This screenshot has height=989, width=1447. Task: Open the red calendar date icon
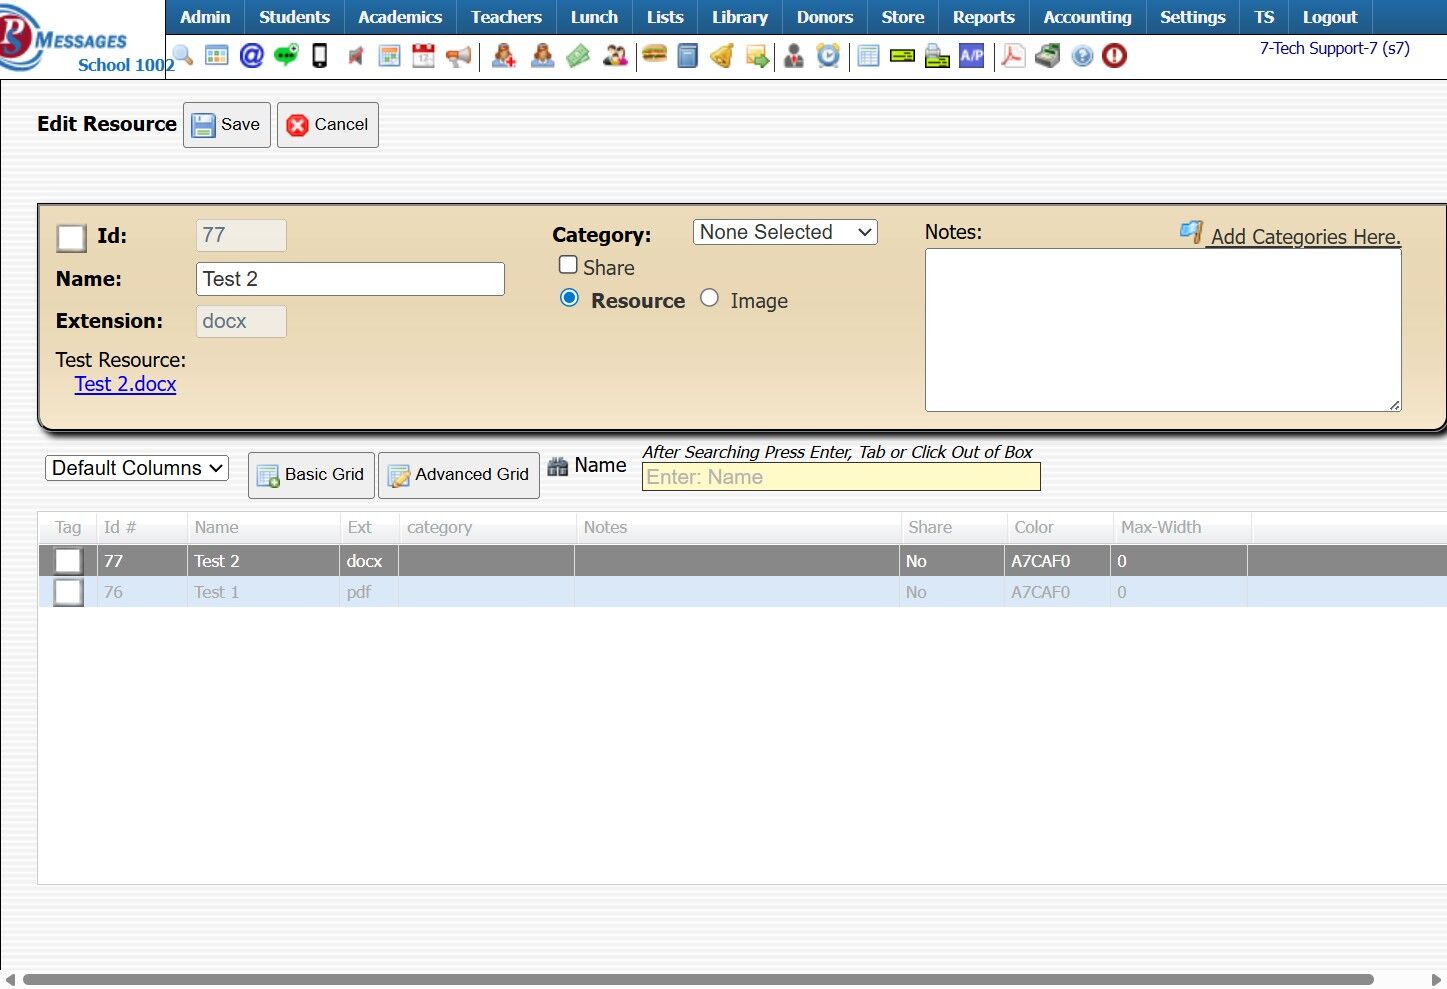click(424, 56)
